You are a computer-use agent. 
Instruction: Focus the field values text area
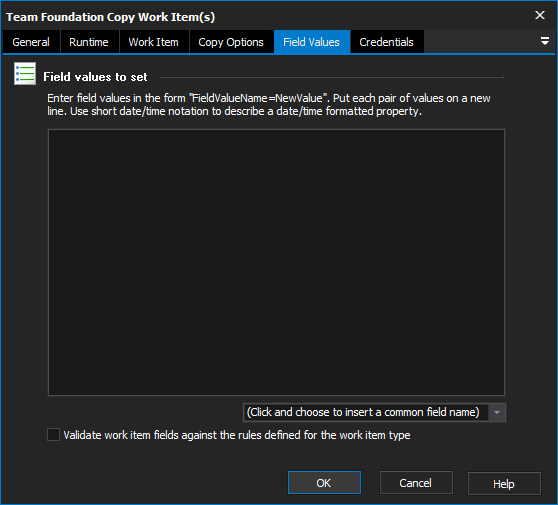pos(277,263)
